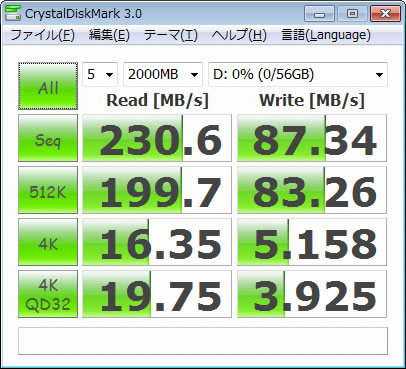Click the Seq read result 230.6
The height and width of the screenshot is (369, 406).
[157, 138]
